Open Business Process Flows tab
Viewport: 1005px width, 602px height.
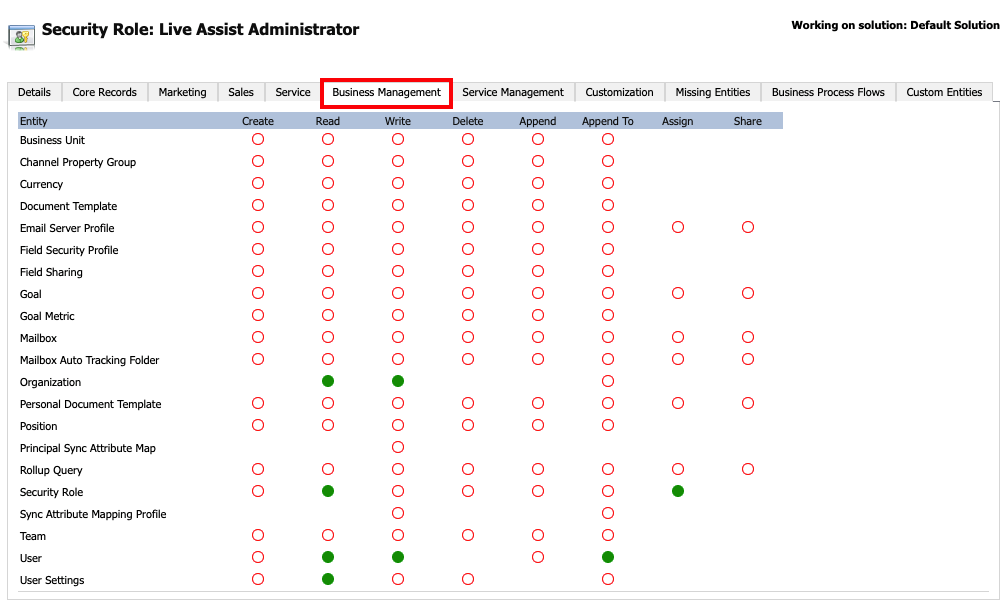pyautogui.click(x=828, y=92)
